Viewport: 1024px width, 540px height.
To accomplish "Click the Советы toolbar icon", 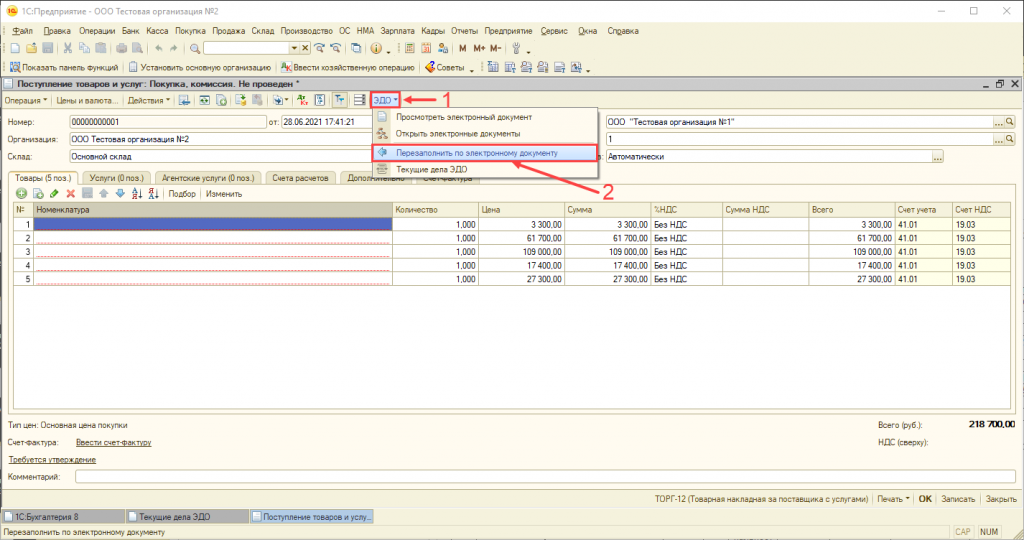I will (x=445, y=67).
